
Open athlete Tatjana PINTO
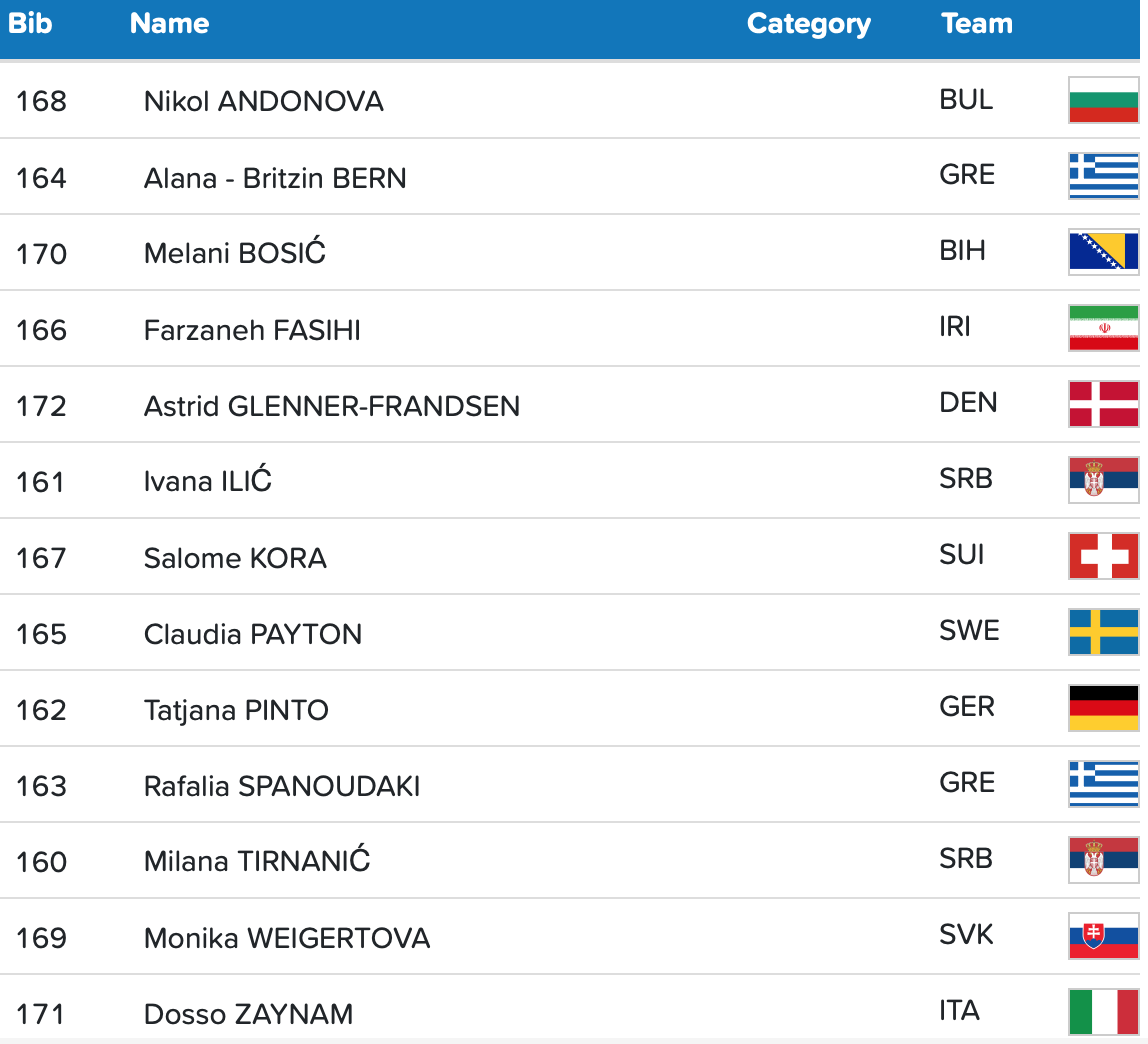coord(236,710)
